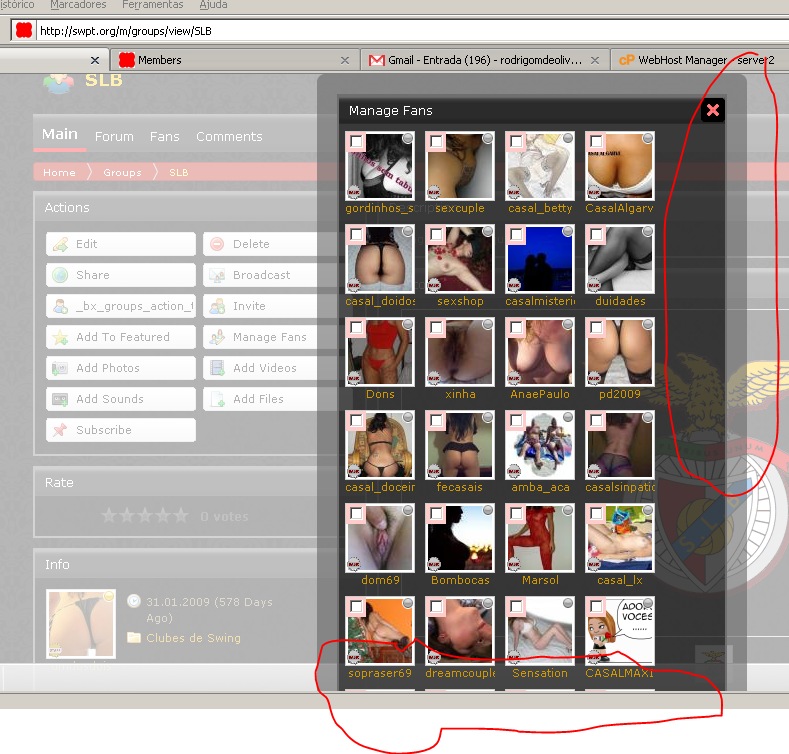Close the leftmost browser tab
The image size is (789, 754).
[x=95, y=60]
